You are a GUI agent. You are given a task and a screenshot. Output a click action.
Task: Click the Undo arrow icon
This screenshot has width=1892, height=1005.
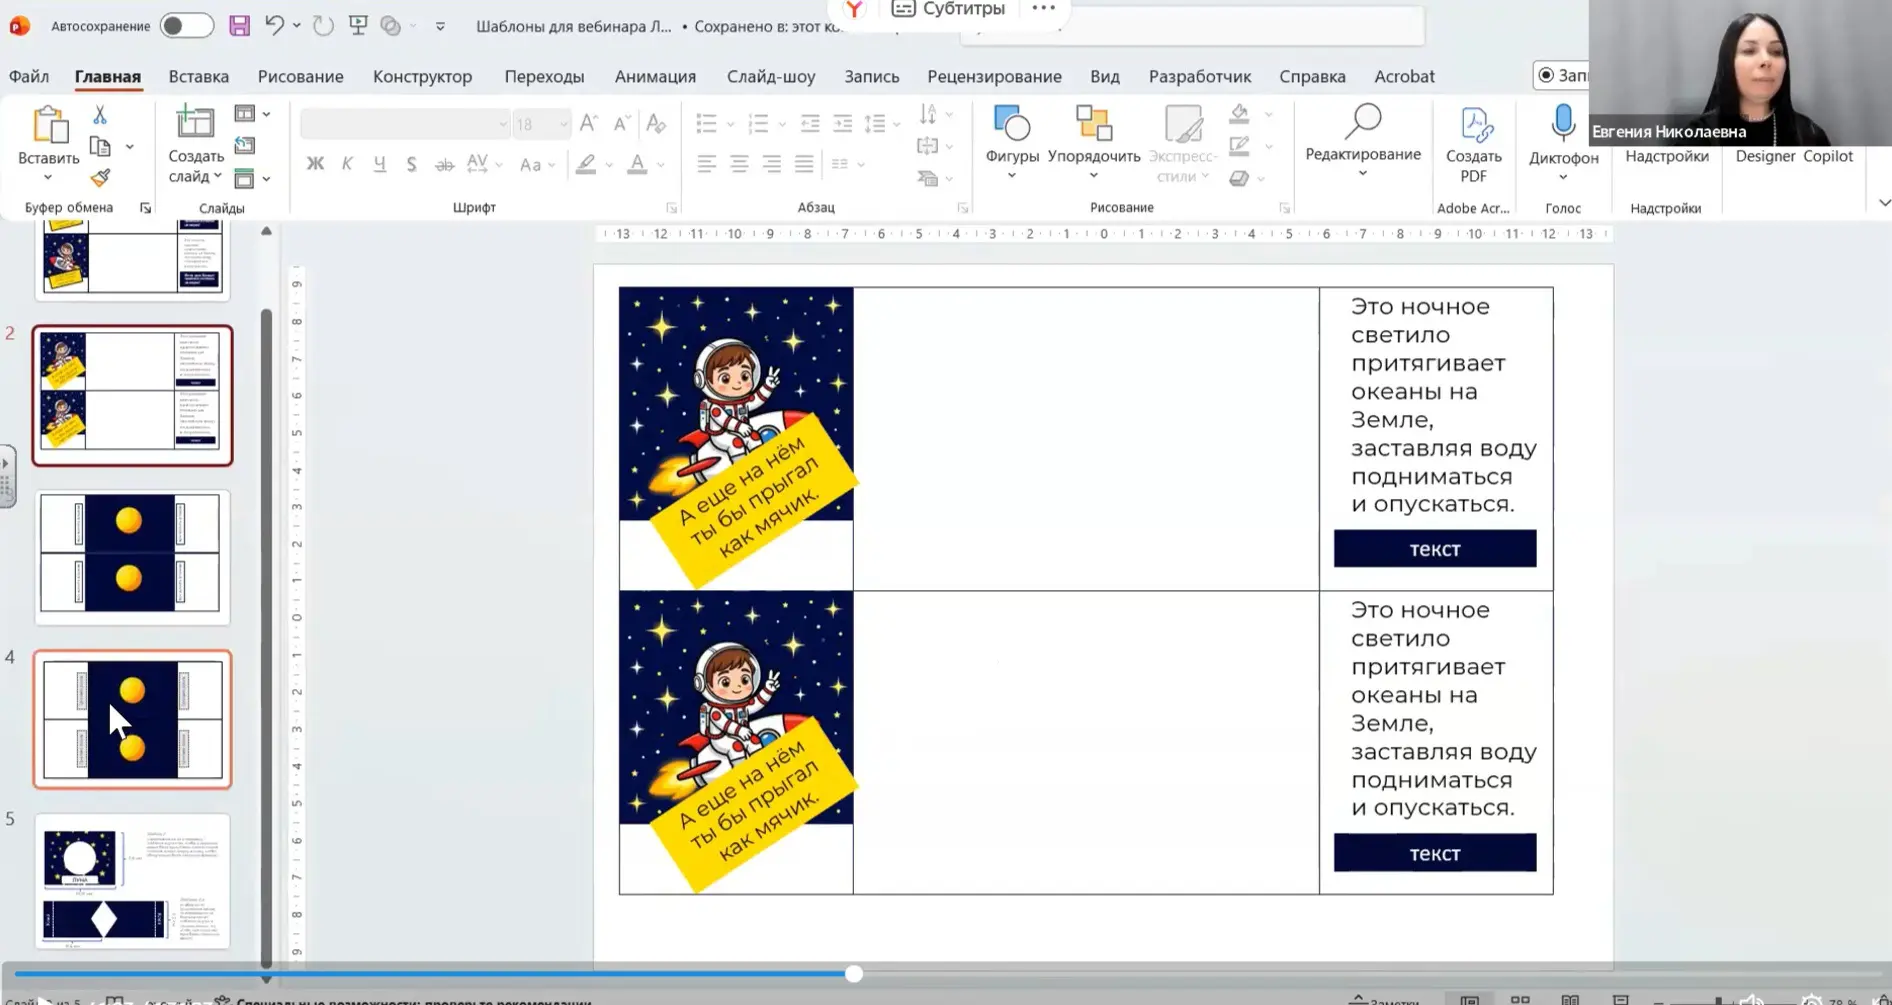[x=273, y=26]
